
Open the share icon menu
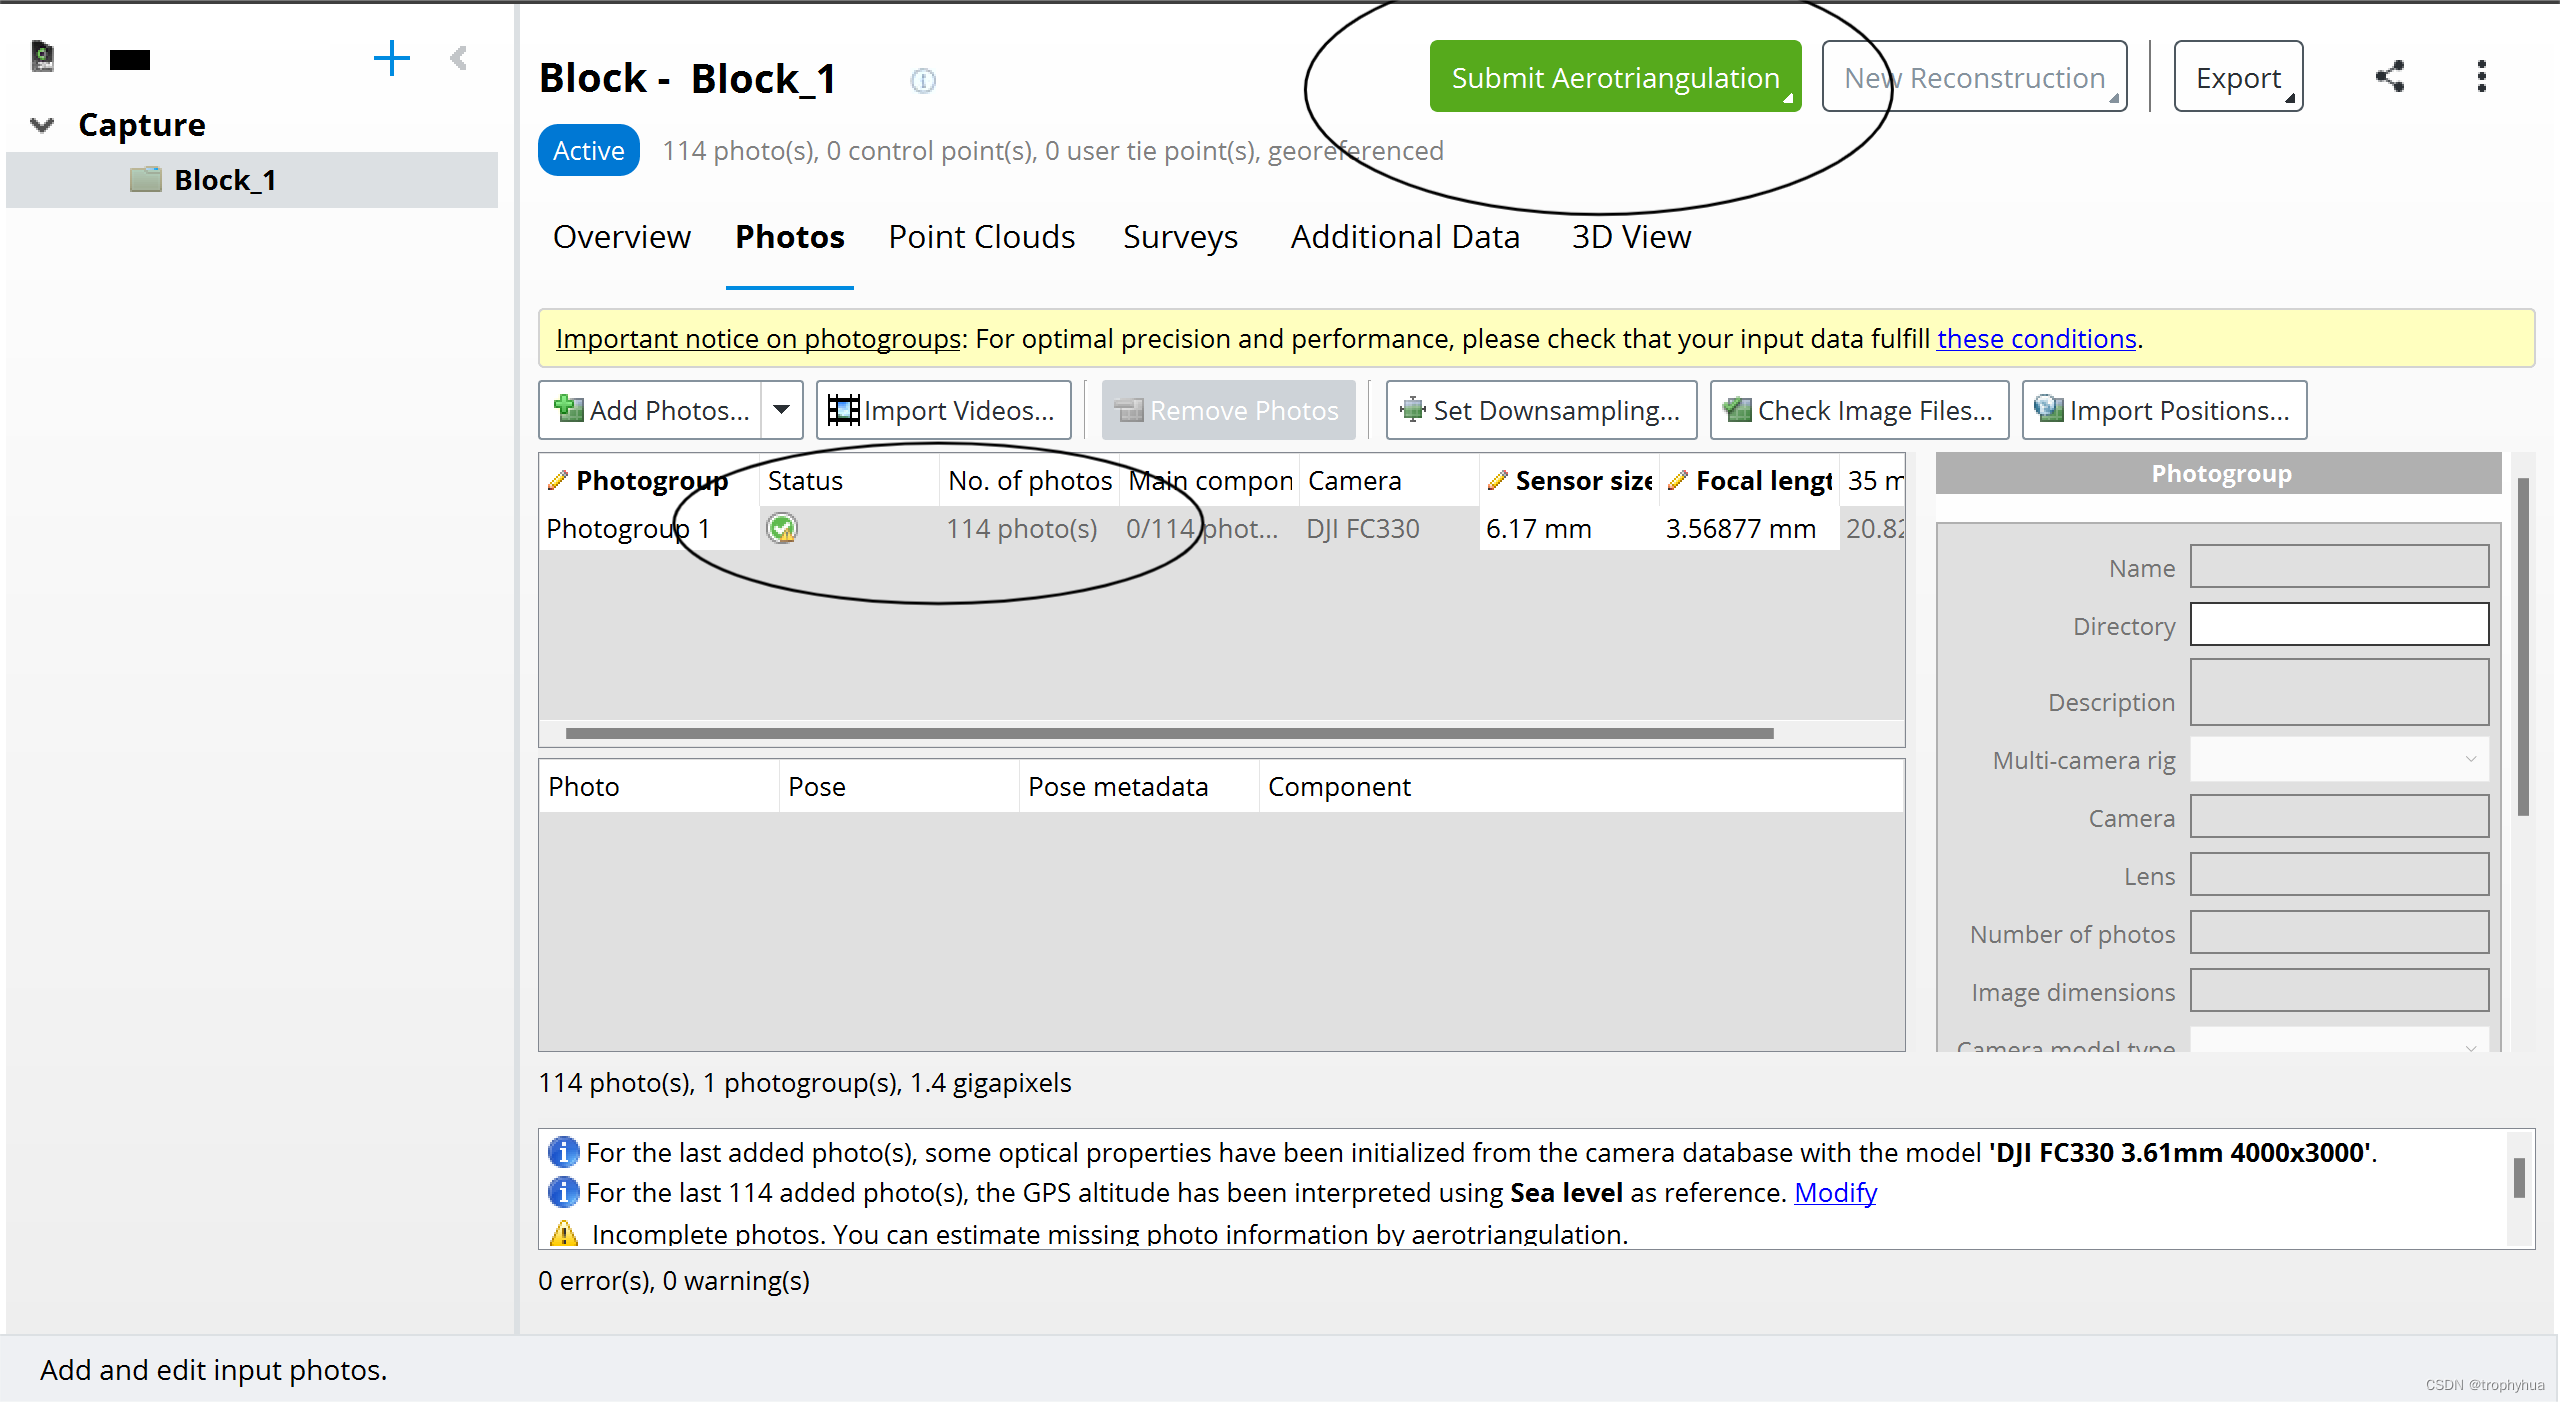[2390, 77]
